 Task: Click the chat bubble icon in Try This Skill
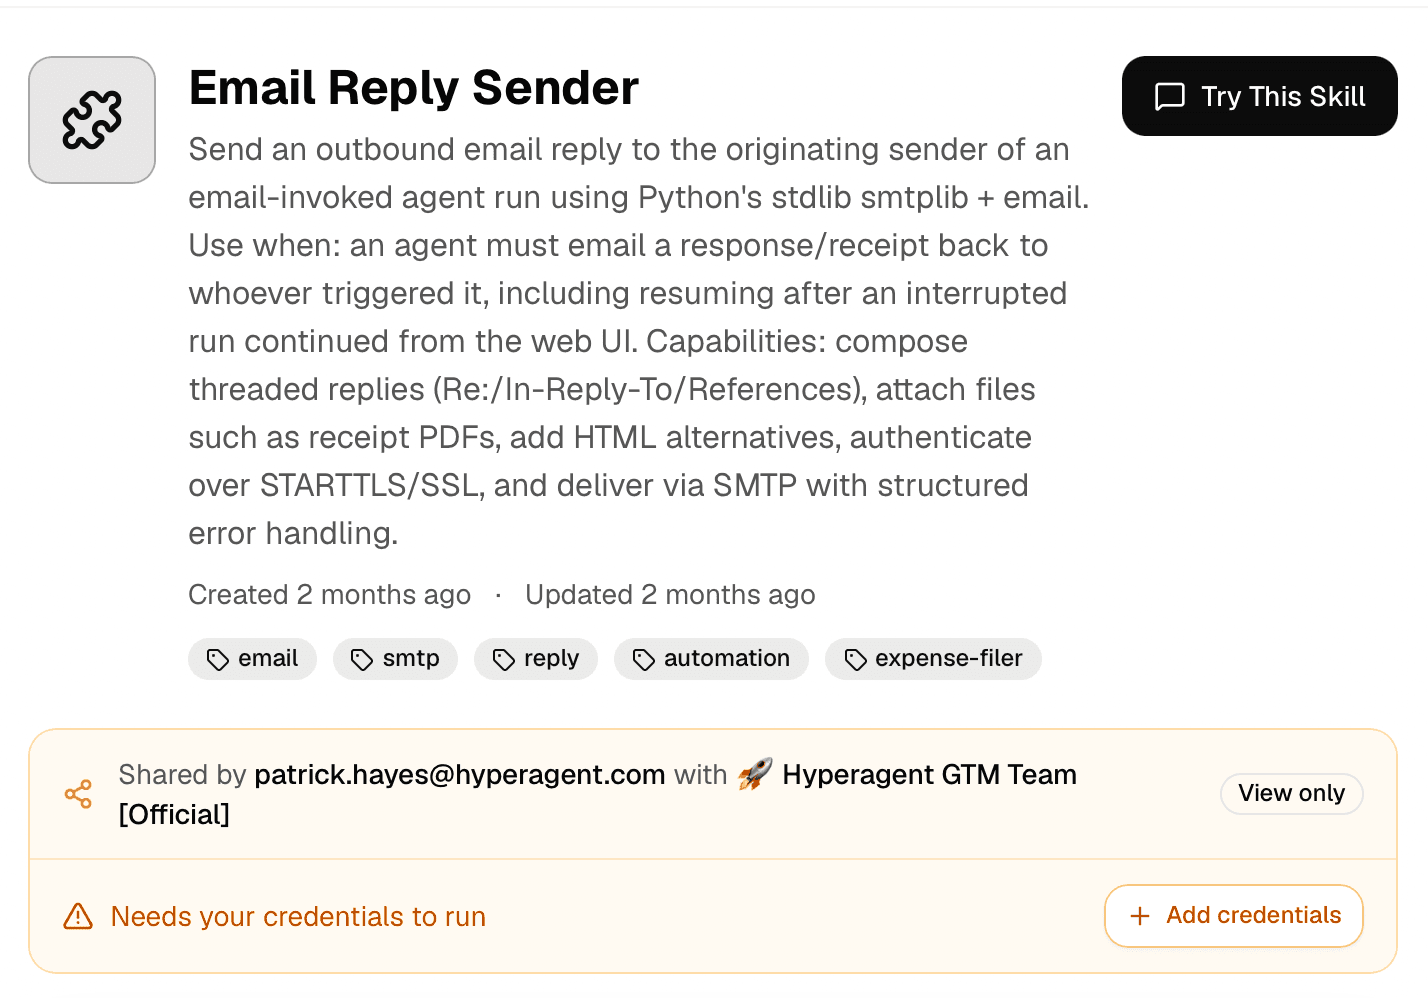1170,96
